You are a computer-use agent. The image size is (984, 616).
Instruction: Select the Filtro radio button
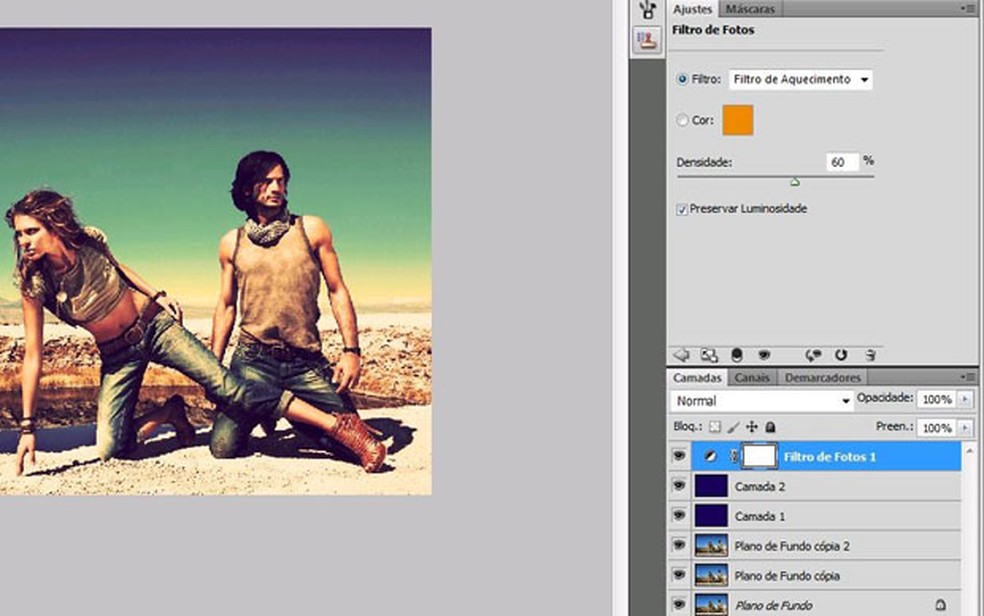[x=683, y=79]
